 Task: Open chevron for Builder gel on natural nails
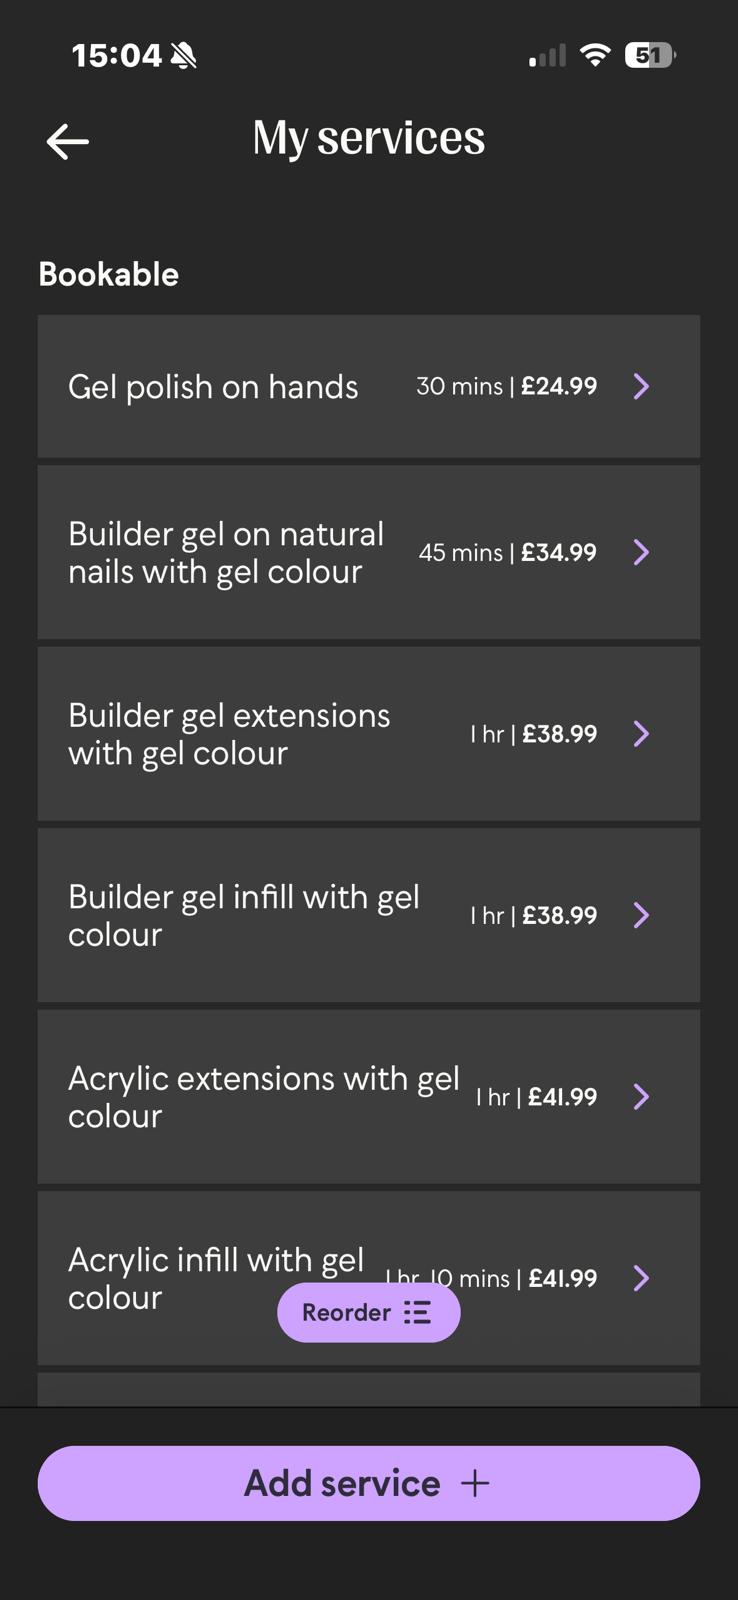click(x=642, y=552)
